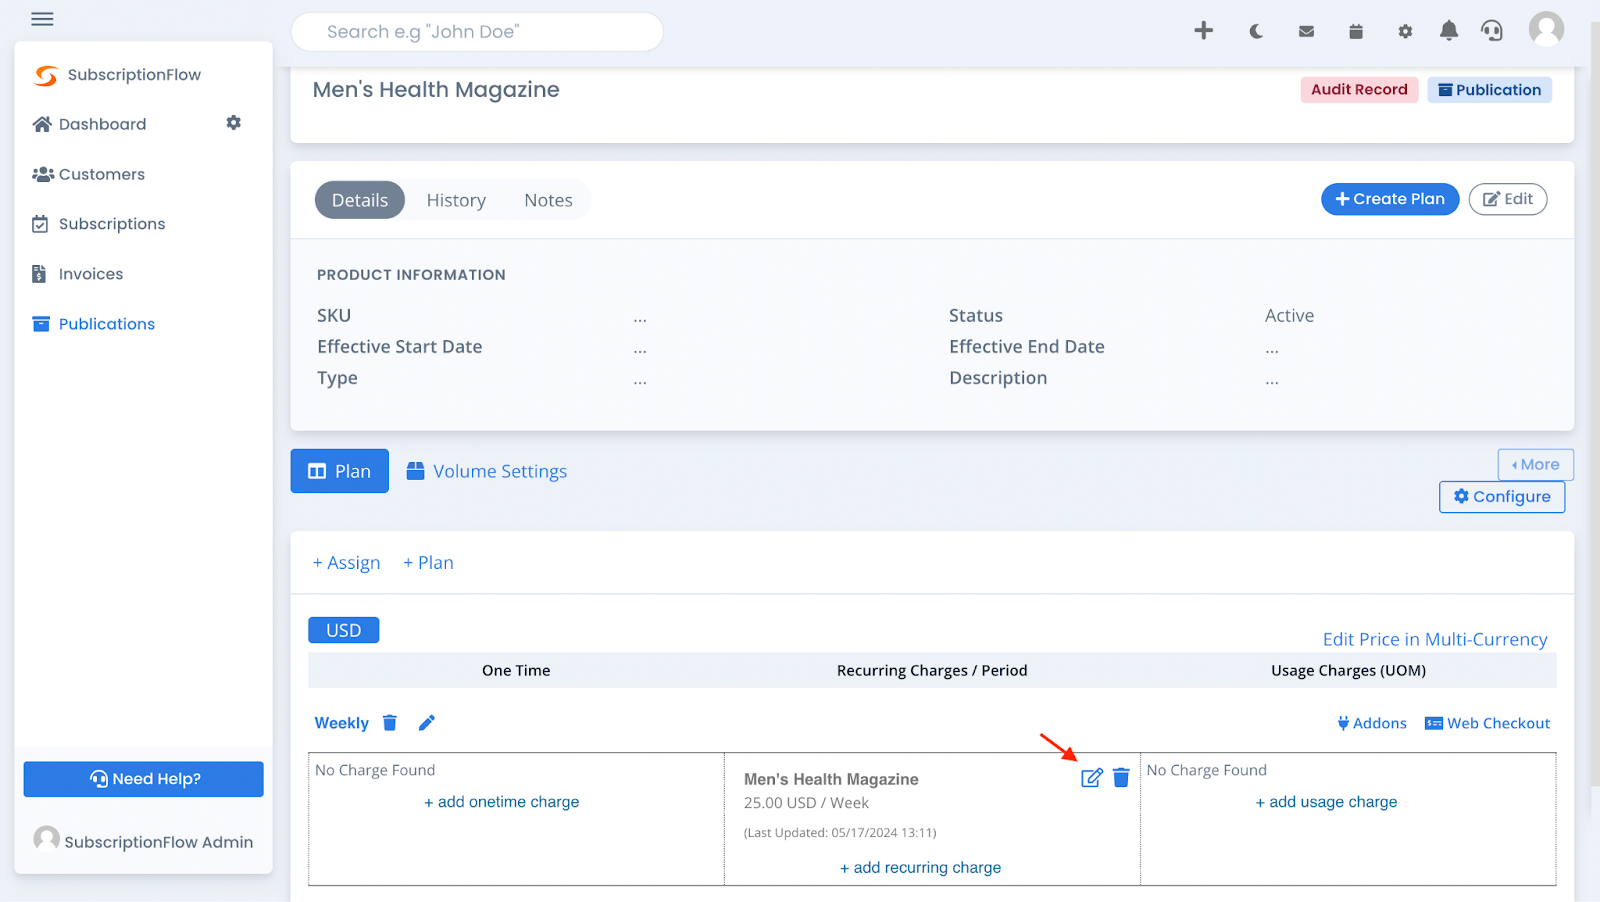Screen dimensions: 1600x902
Task: Click the "Active" status value
Action: click(1289, 316)
